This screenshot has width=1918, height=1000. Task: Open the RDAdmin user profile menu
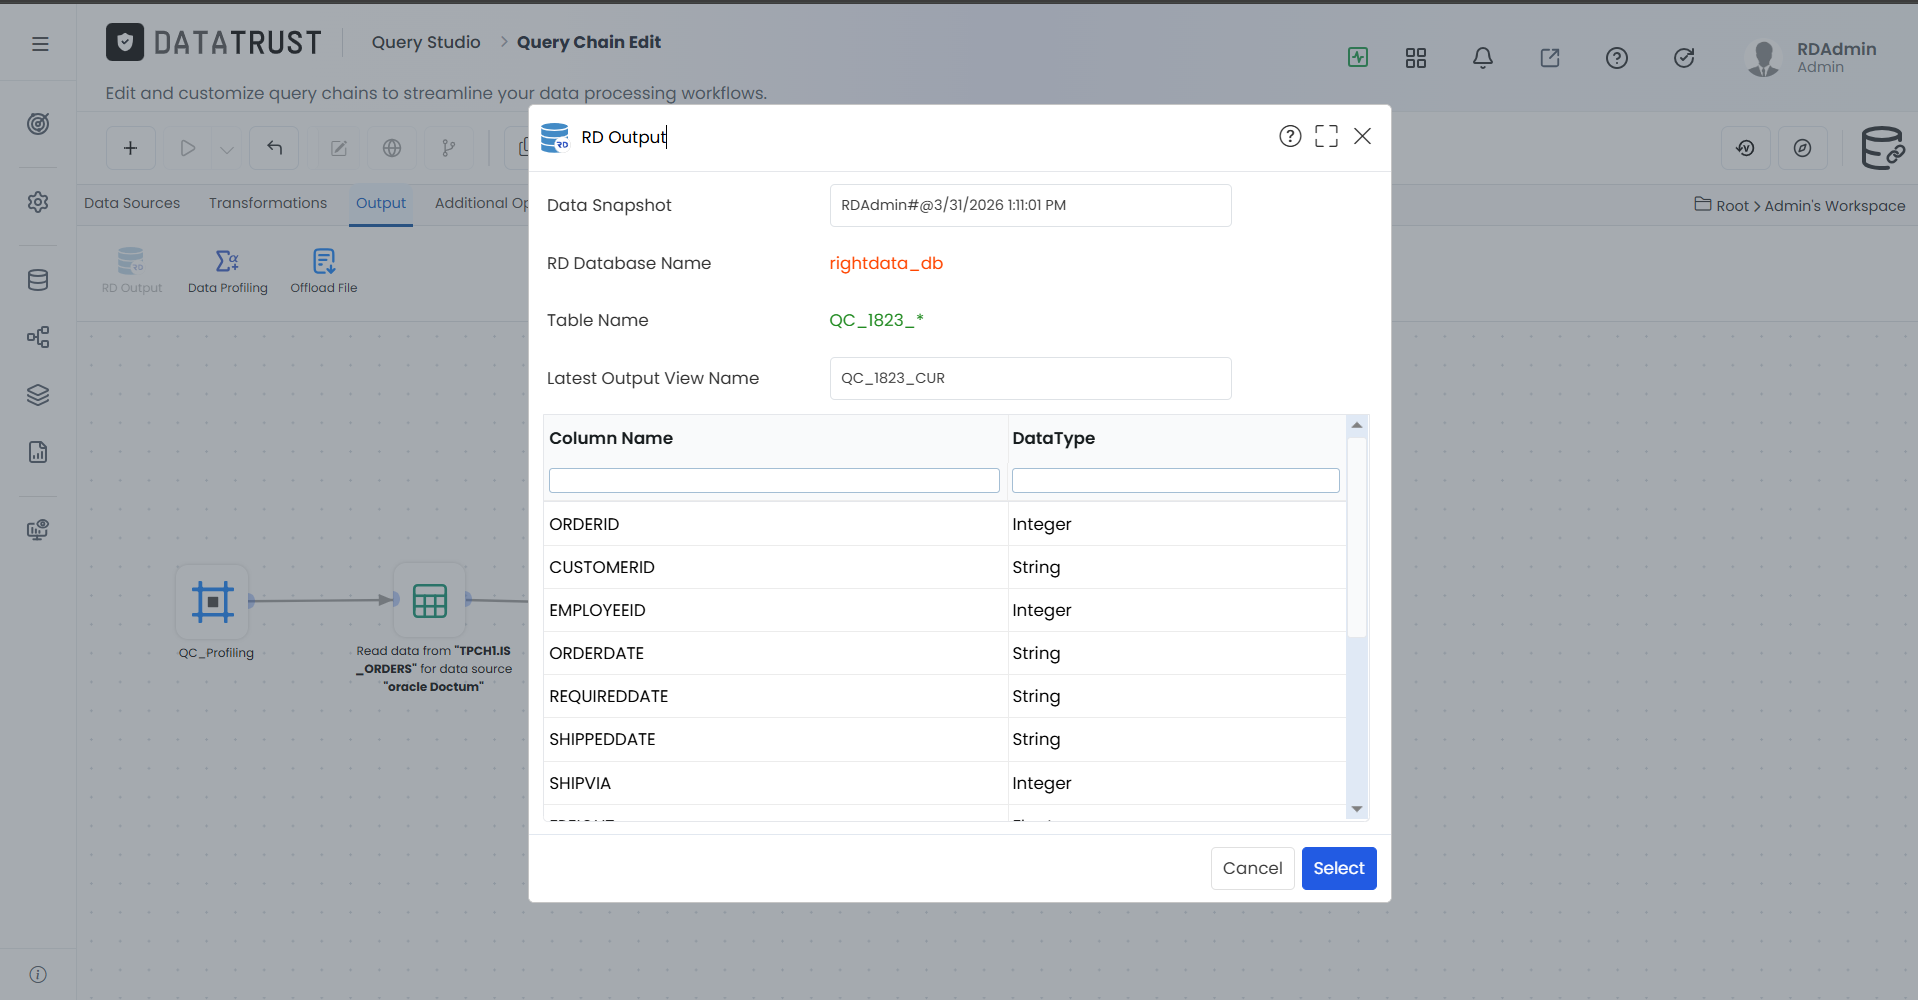[x=1812, y=57]
